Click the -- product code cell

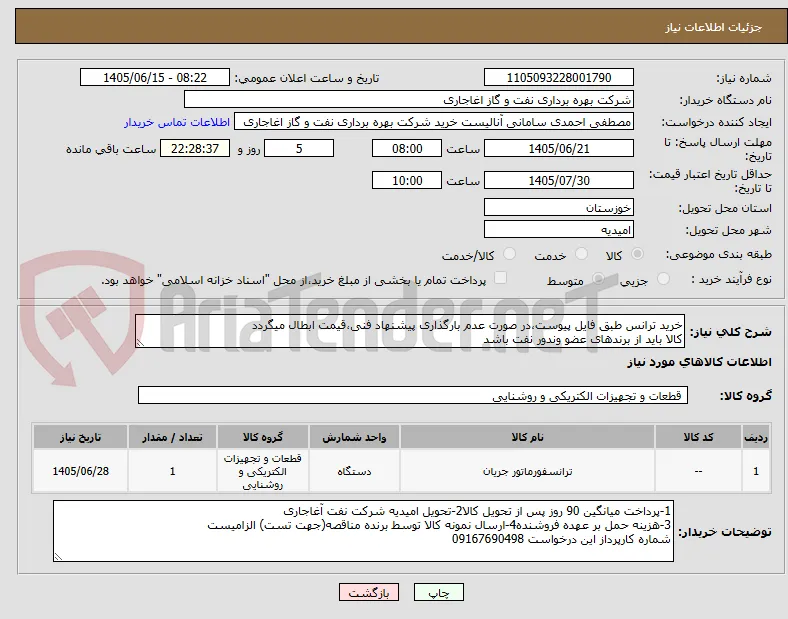pos(698,471)
